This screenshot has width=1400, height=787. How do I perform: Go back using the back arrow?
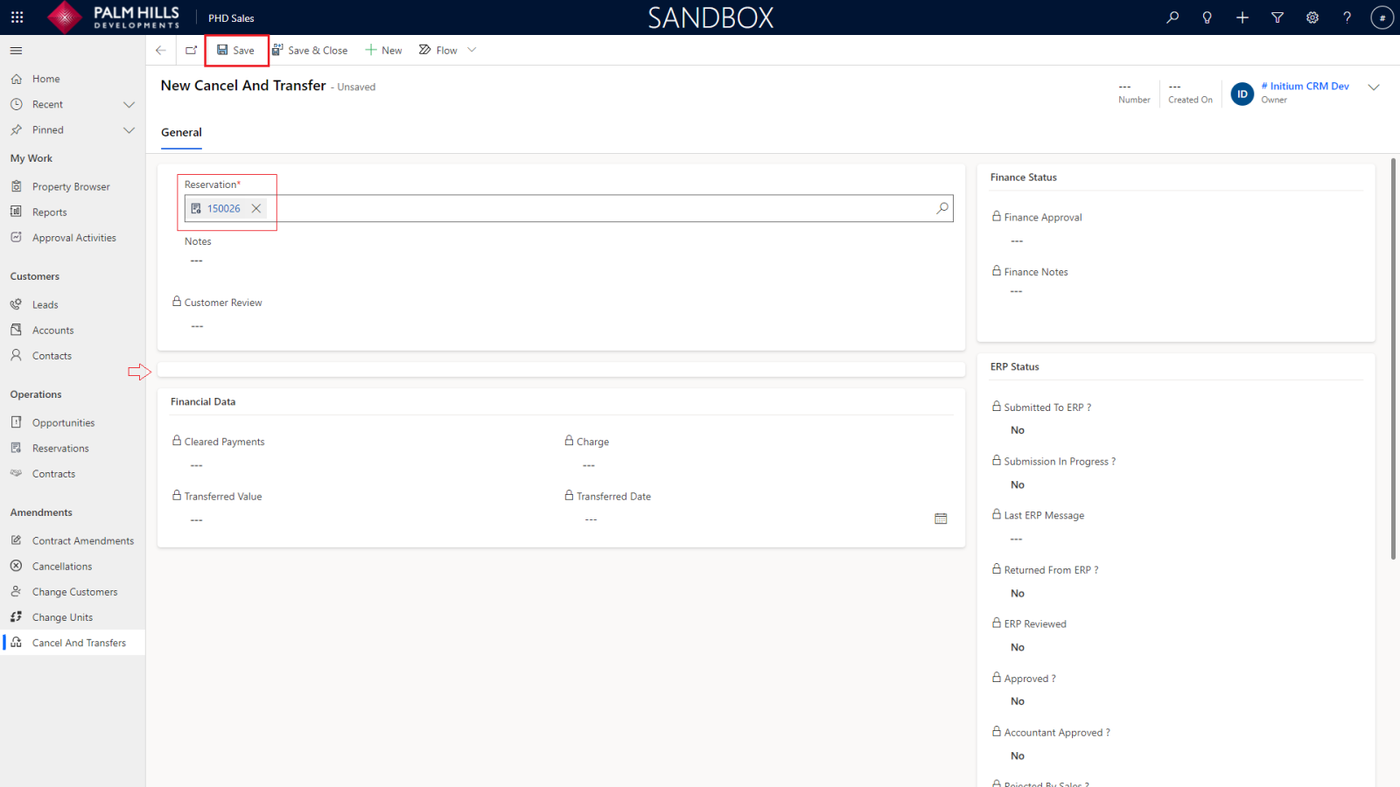point(161,50)
